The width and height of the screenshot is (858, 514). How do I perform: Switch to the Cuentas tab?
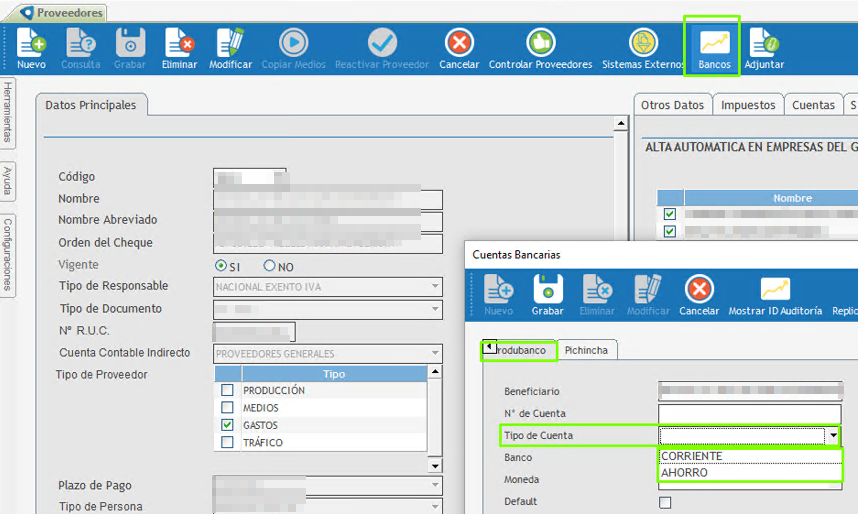pos(813,105)
